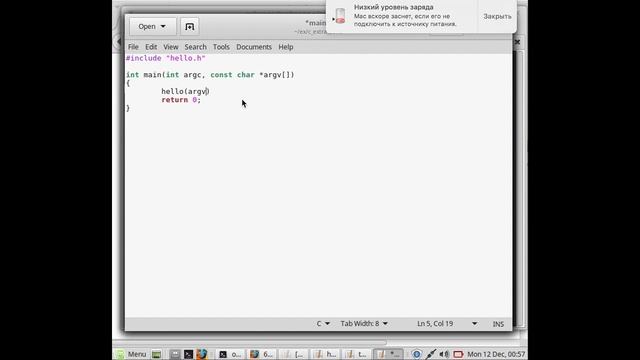Click the blue shield tray icon
The width and height of the screenshot is (640, 360).
416,354
